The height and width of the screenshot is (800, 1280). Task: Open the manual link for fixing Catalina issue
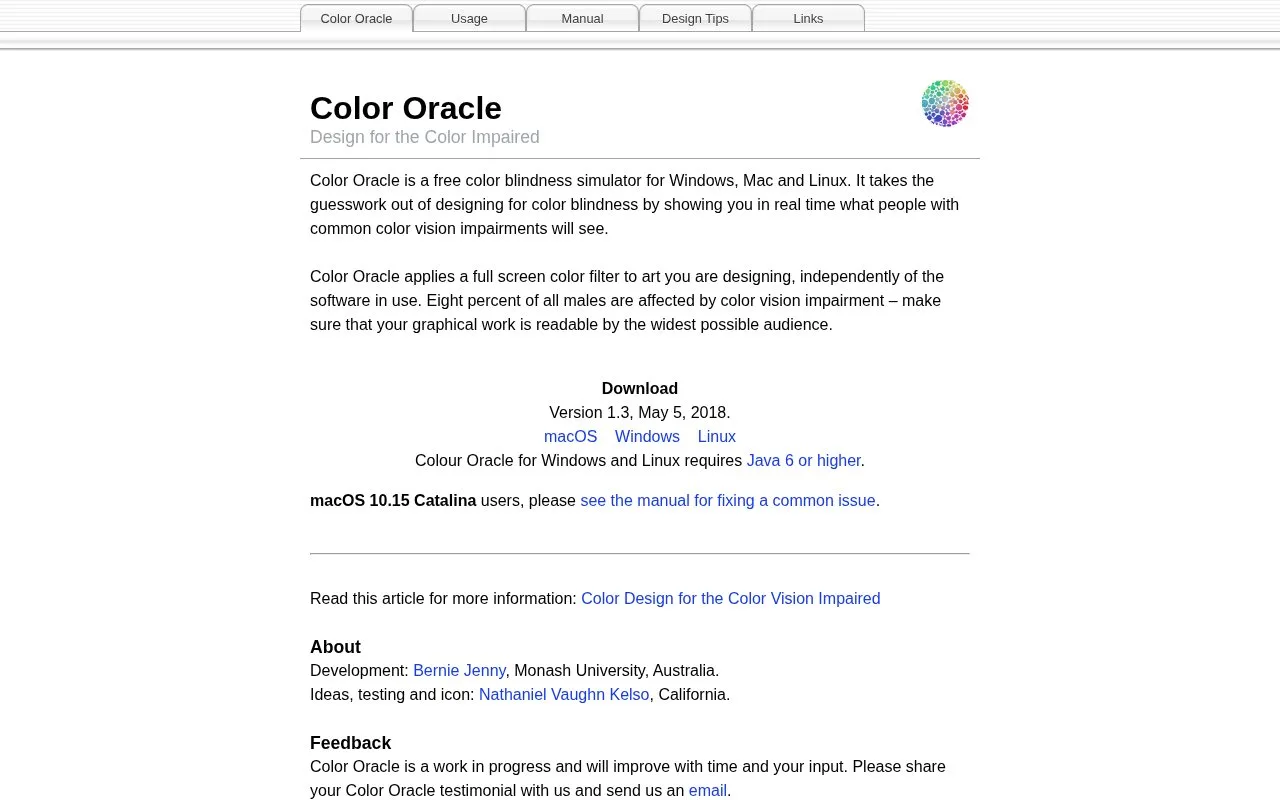728,500
